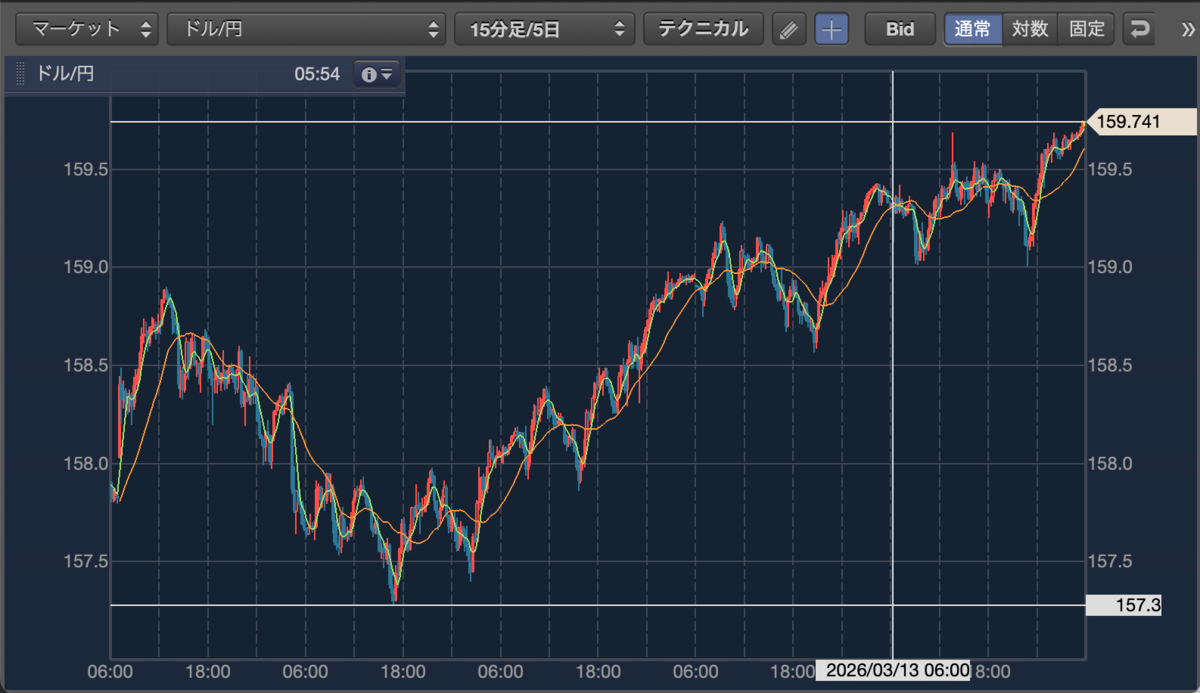1200x693 pixels.
Task: Select the pencil drawing tool
Action: 789,29
